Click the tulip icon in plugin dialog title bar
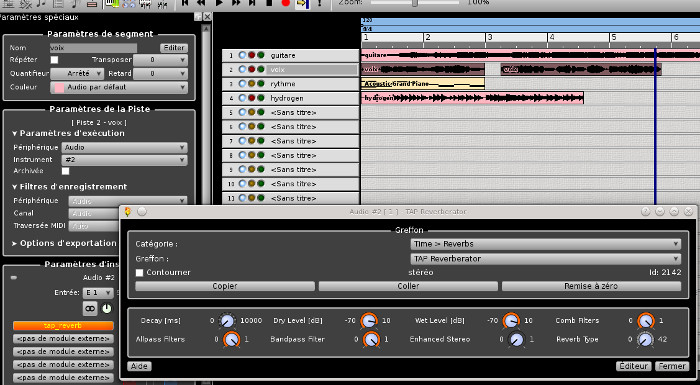Image resolution: width=700 pixels, height=385 pixels. [x=128, y=212]
